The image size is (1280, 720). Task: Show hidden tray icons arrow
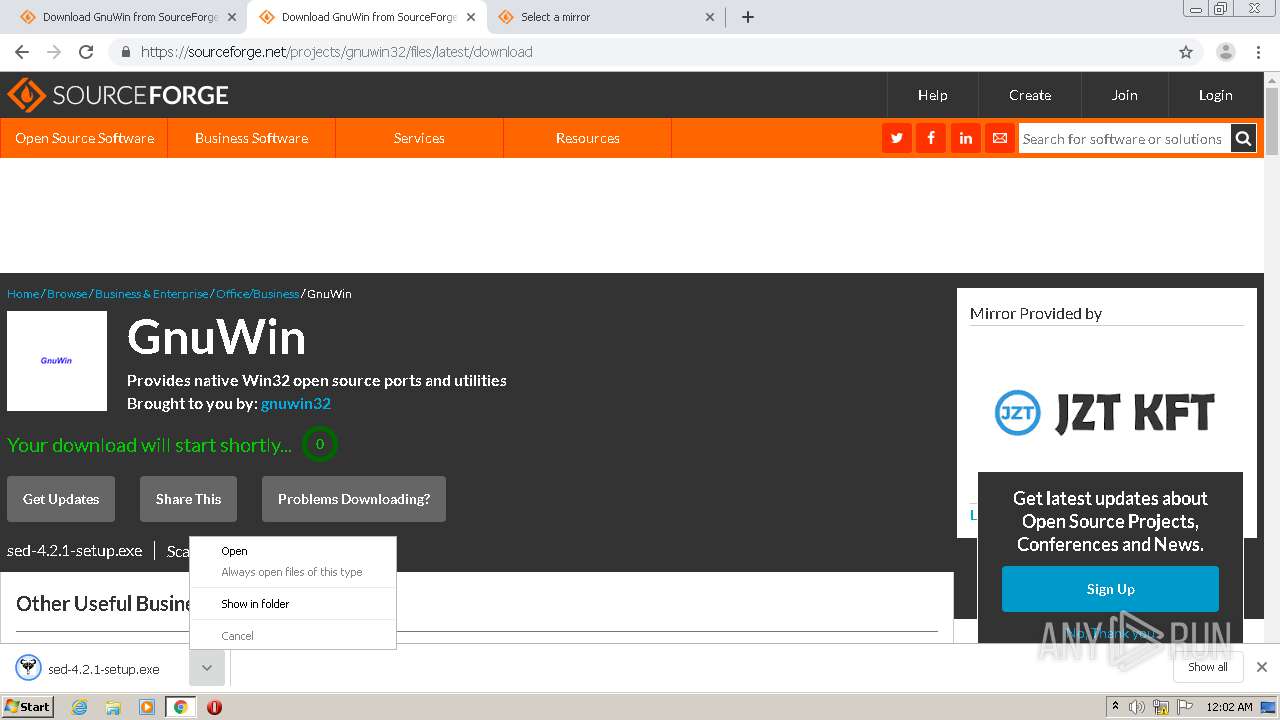click(1115, 707)
